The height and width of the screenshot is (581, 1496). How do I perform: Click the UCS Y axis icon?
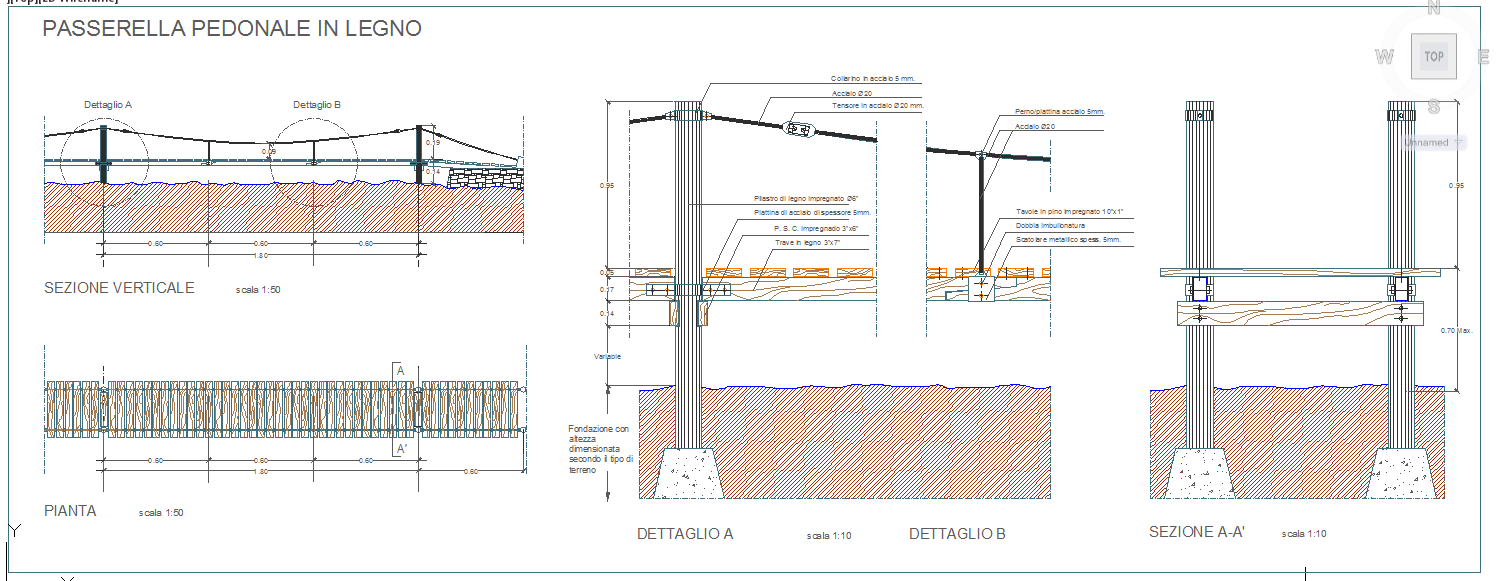[x=13, y=529]
